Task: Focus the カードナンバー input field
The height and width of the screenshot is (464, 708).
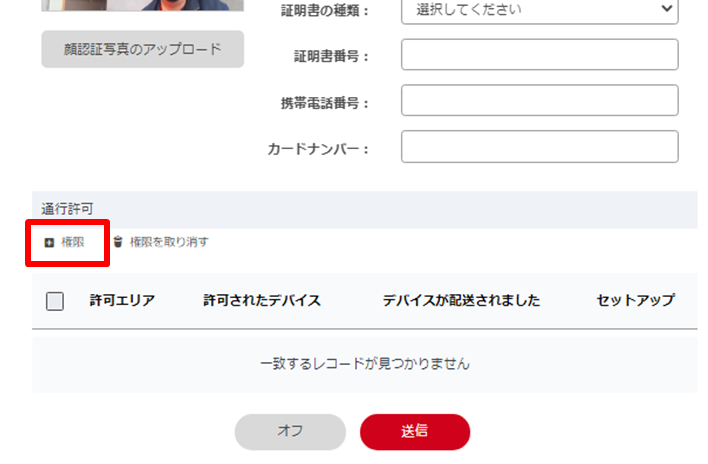Action: (540, 147)
